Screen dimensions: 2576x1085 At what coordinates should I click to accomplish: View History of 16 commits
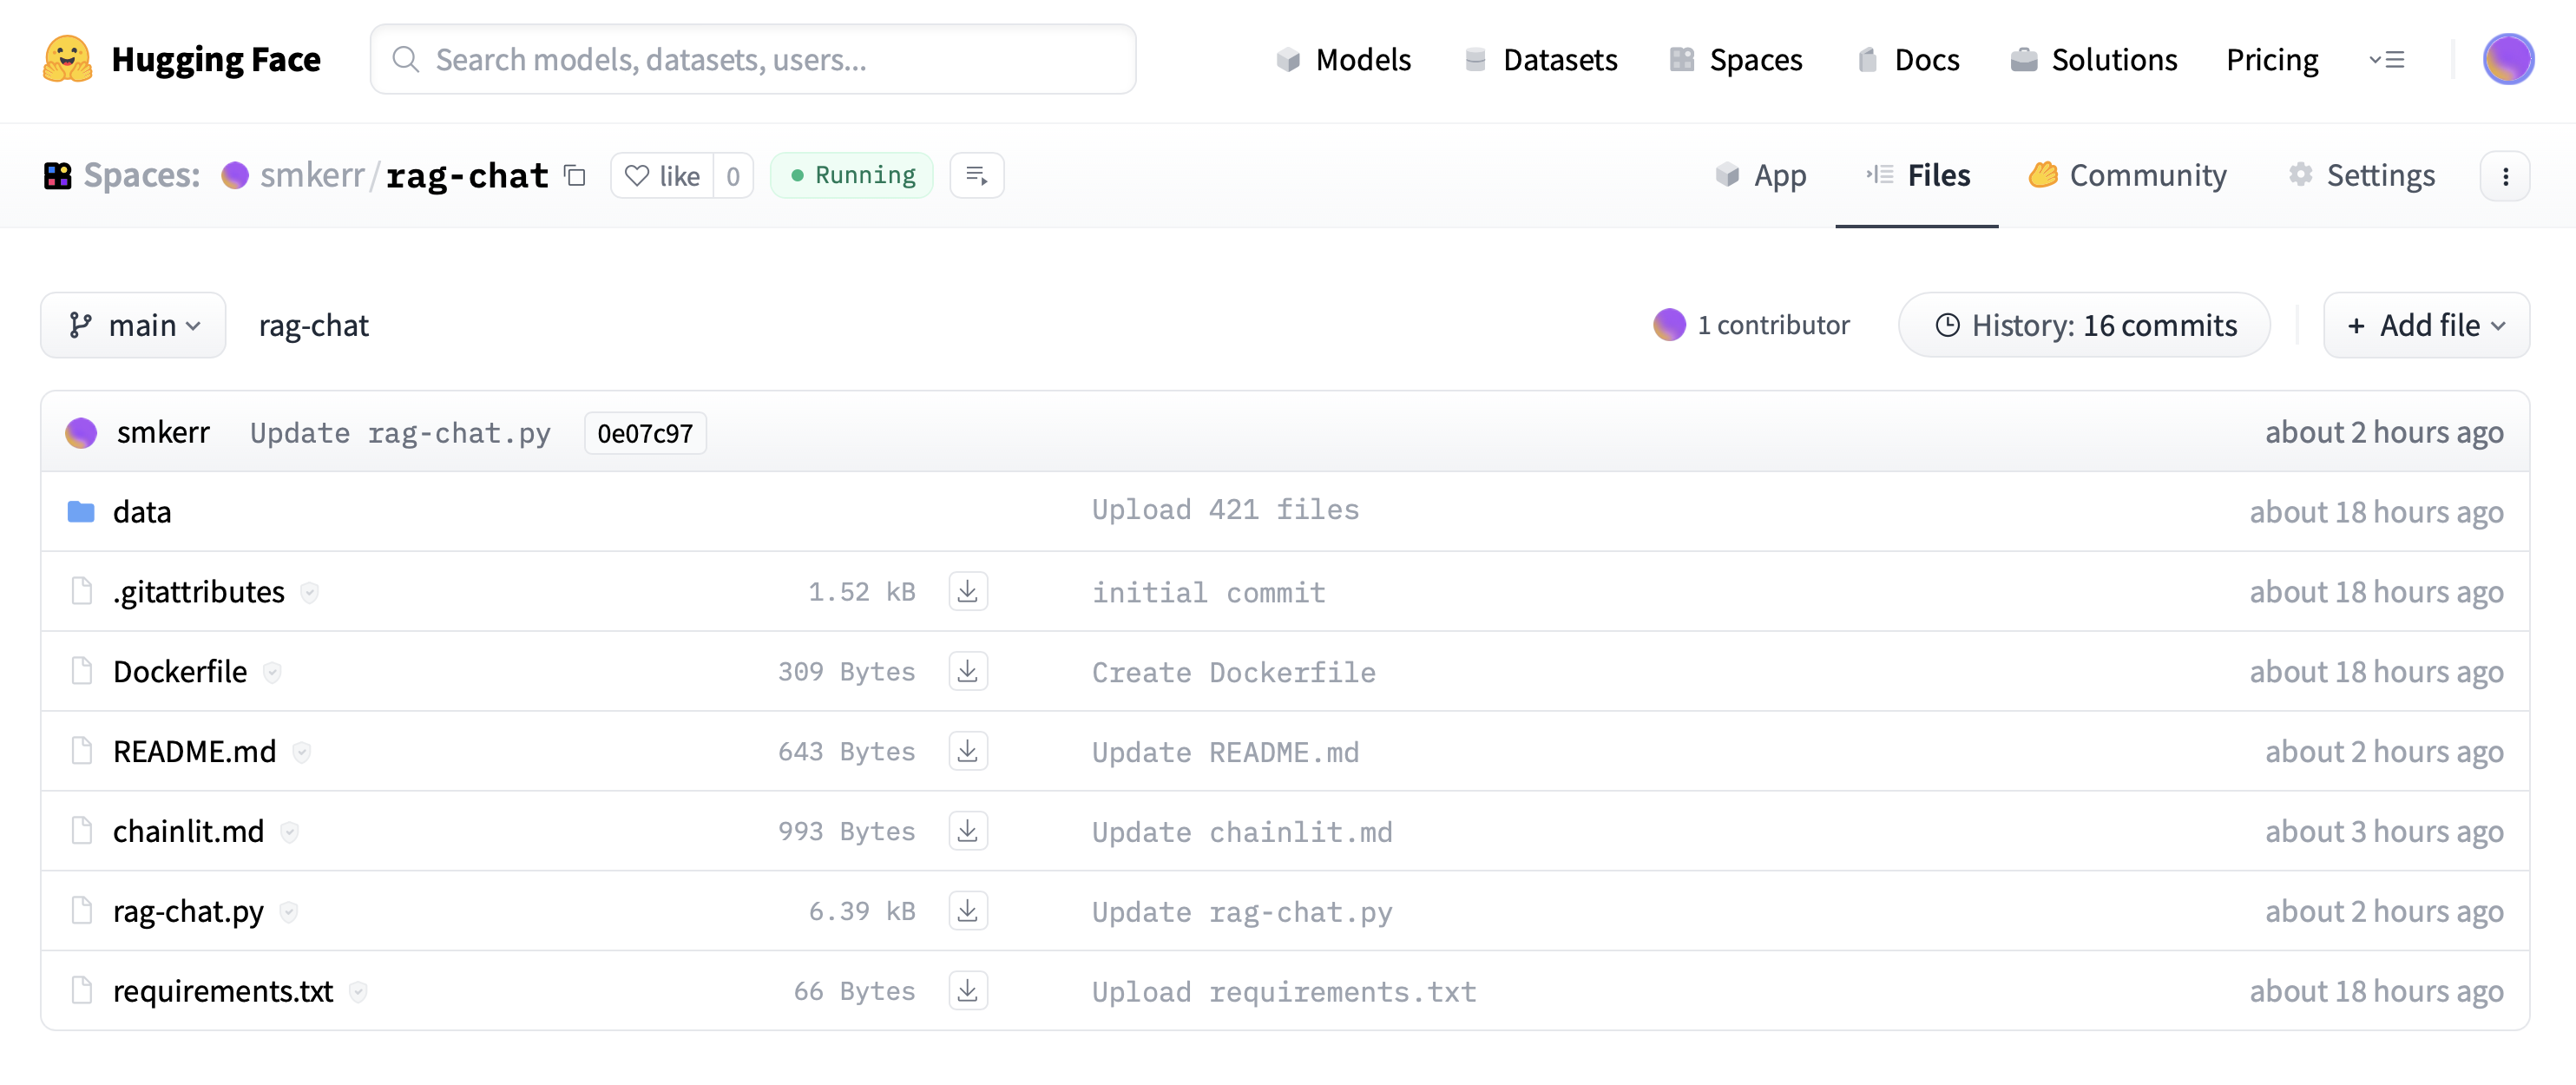(x=2084, y=325)
